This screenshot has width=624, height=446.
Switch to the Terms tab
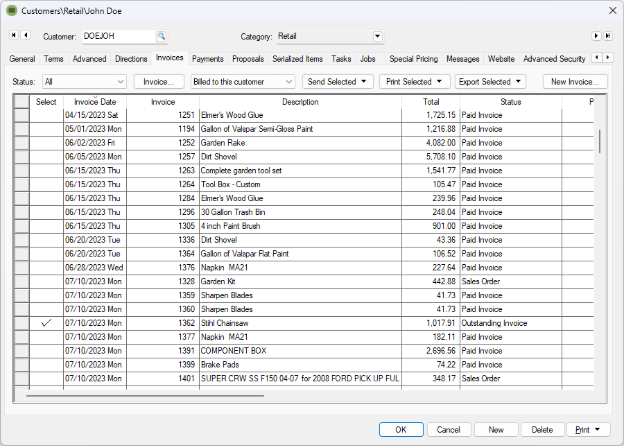tap(53, 59)
